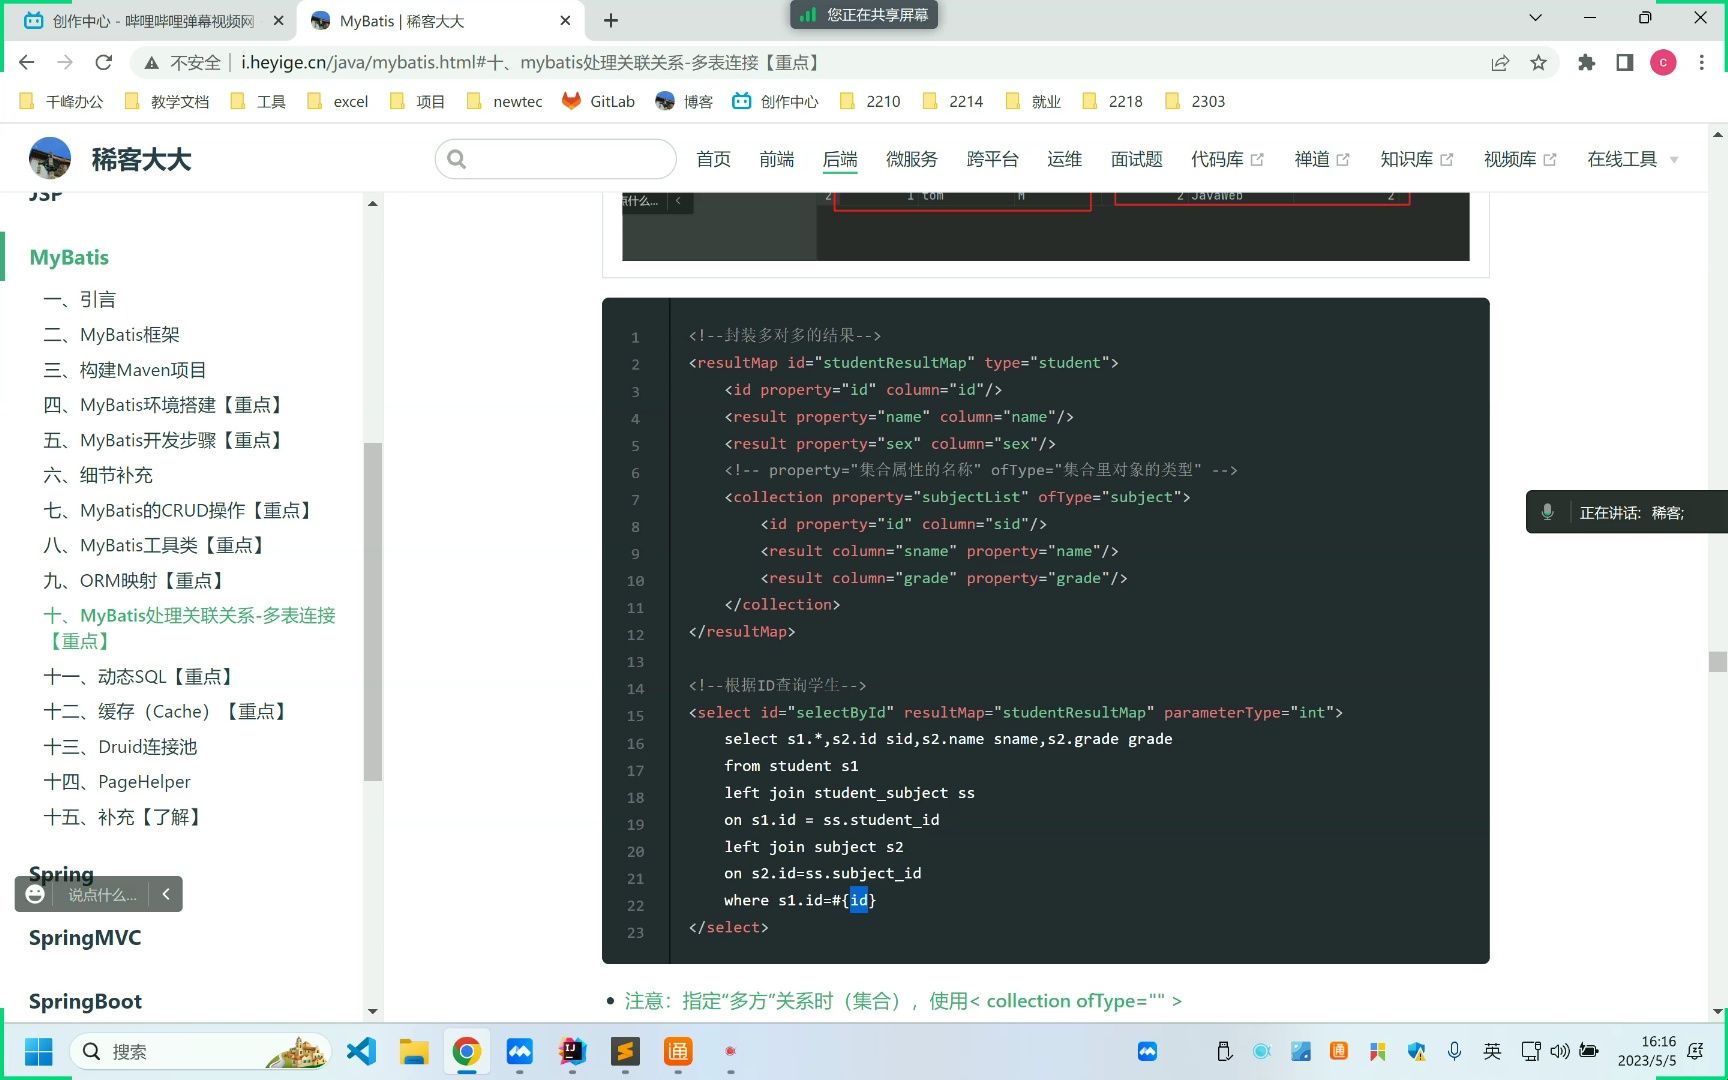Open the browser side panel icon
The width and height of the screenshot is (1728, 1080).
[1624, 63]
